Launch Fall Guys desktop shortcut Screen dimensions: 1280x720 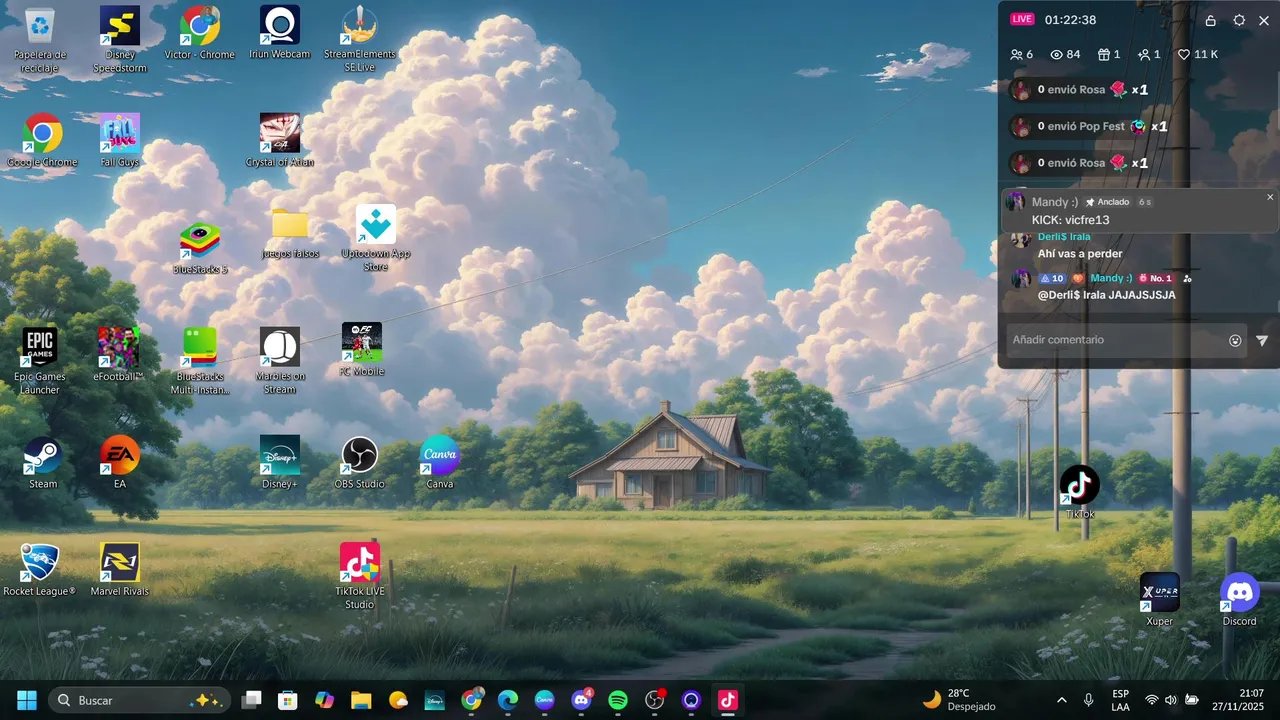120,140
